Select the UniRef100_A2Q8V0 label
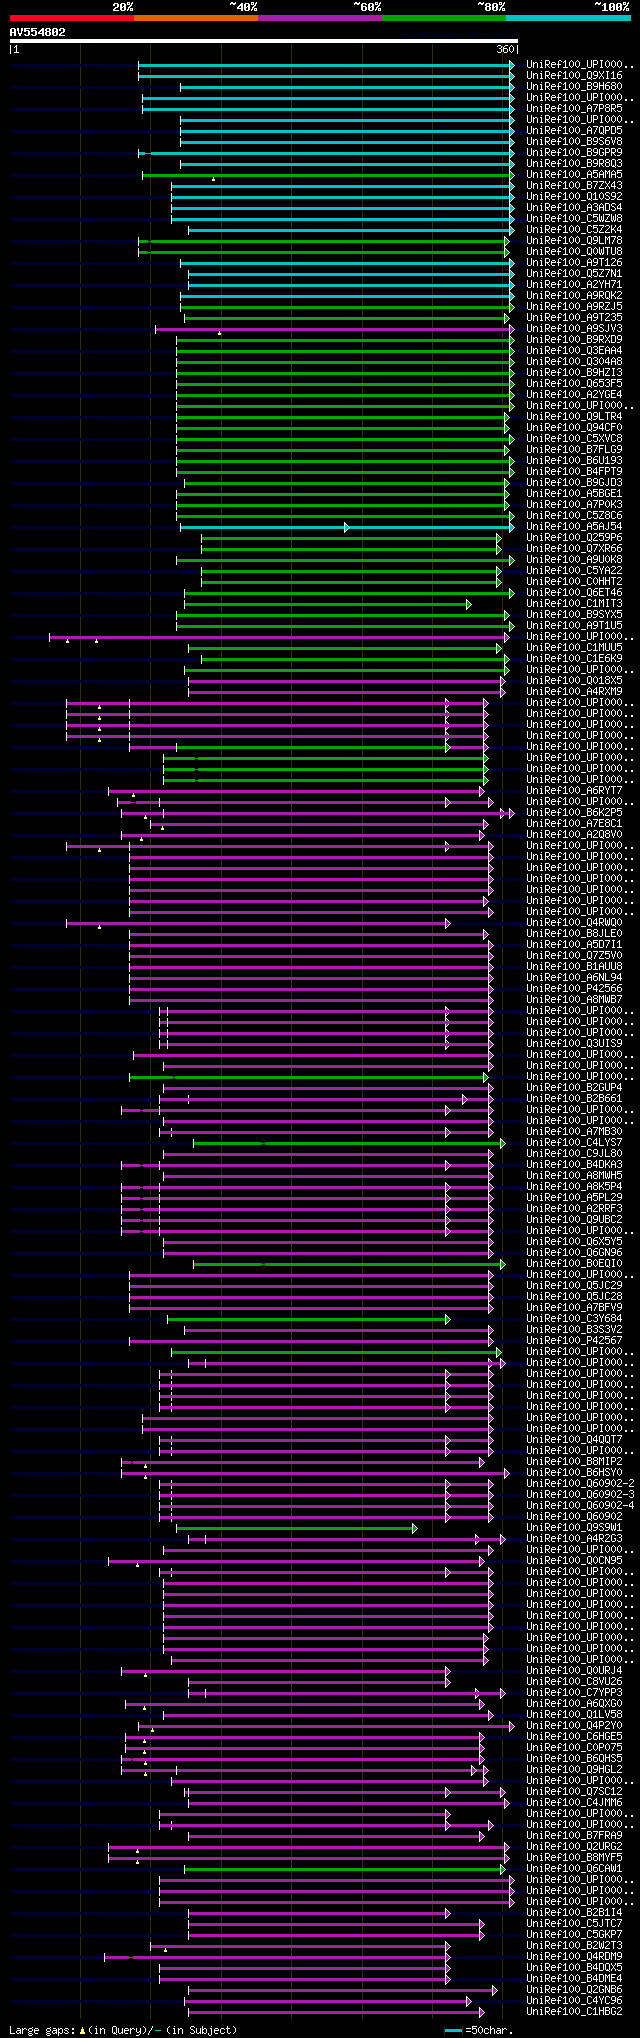 [574, 834]
